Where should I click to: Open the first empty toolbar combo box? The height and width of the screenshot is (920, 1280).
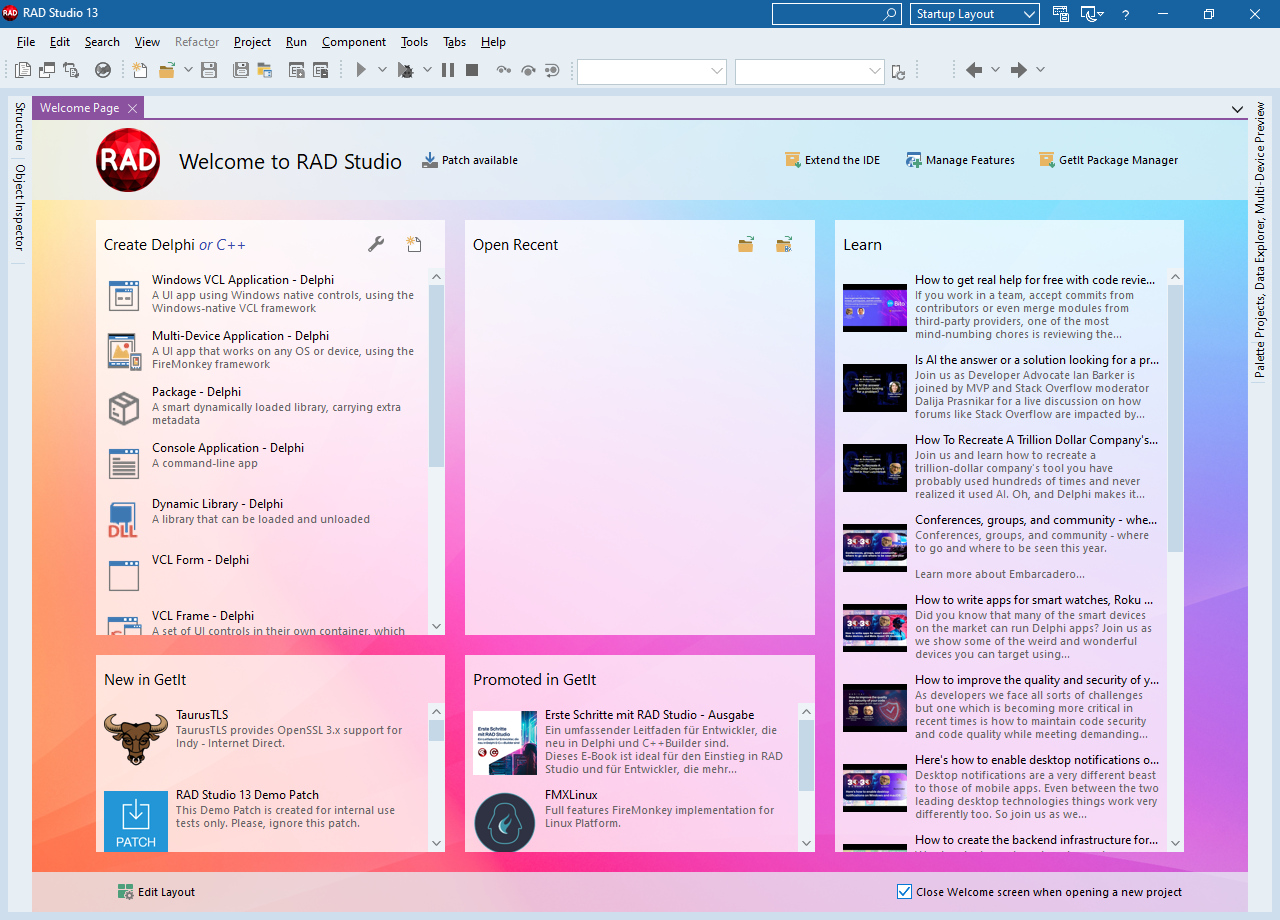652,71
